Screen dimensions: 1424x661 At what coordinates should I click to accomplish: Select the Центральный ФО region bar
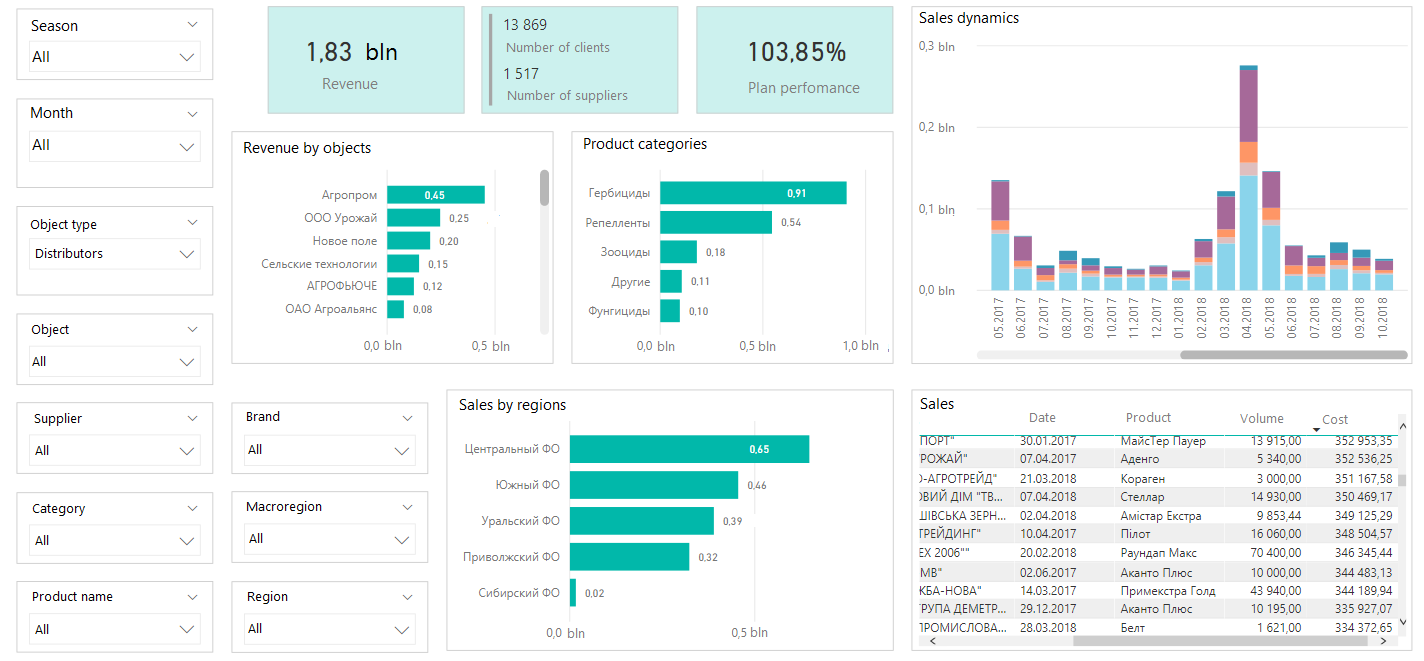(x=689, y=449)
